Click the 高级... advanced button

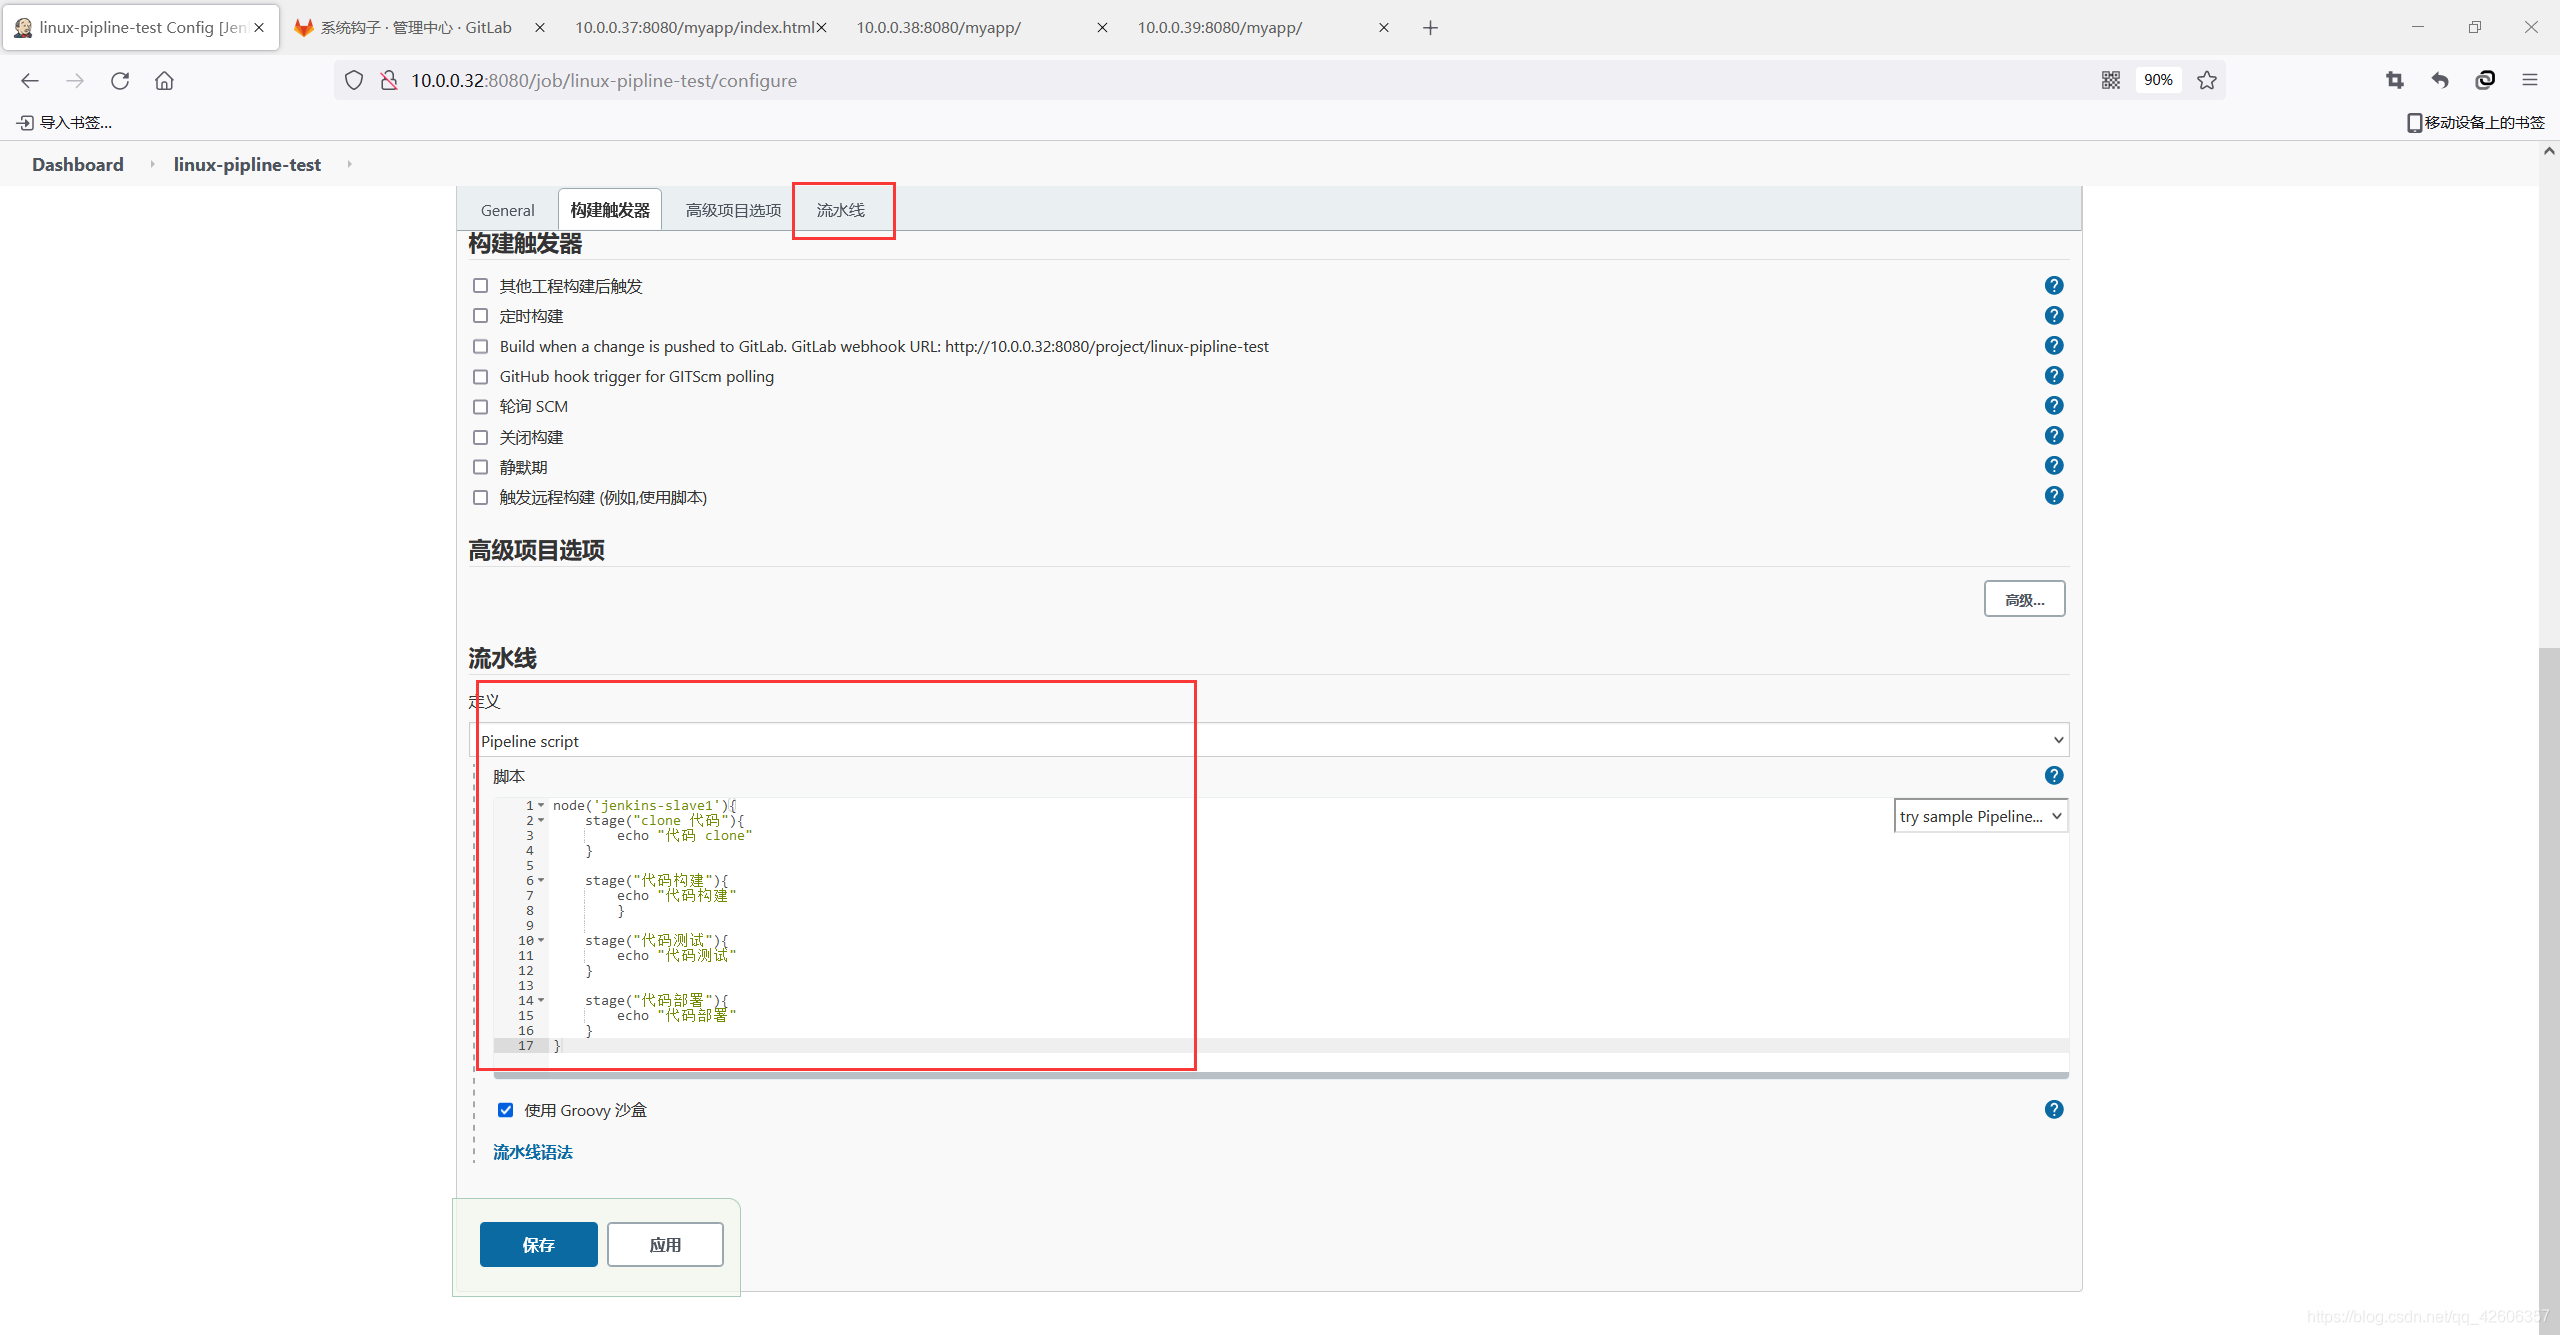(2024, 599)
